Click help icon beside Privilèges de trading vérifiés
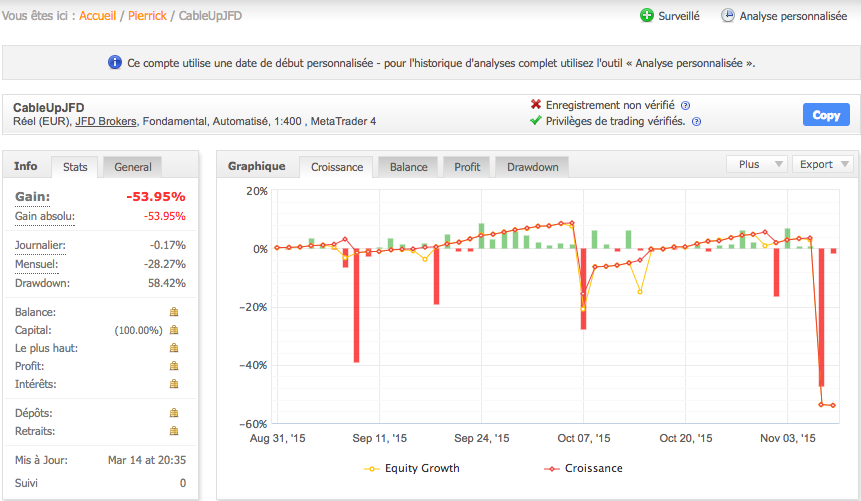The width and height of the screenshot is (861, 501). tap(696, 122)
